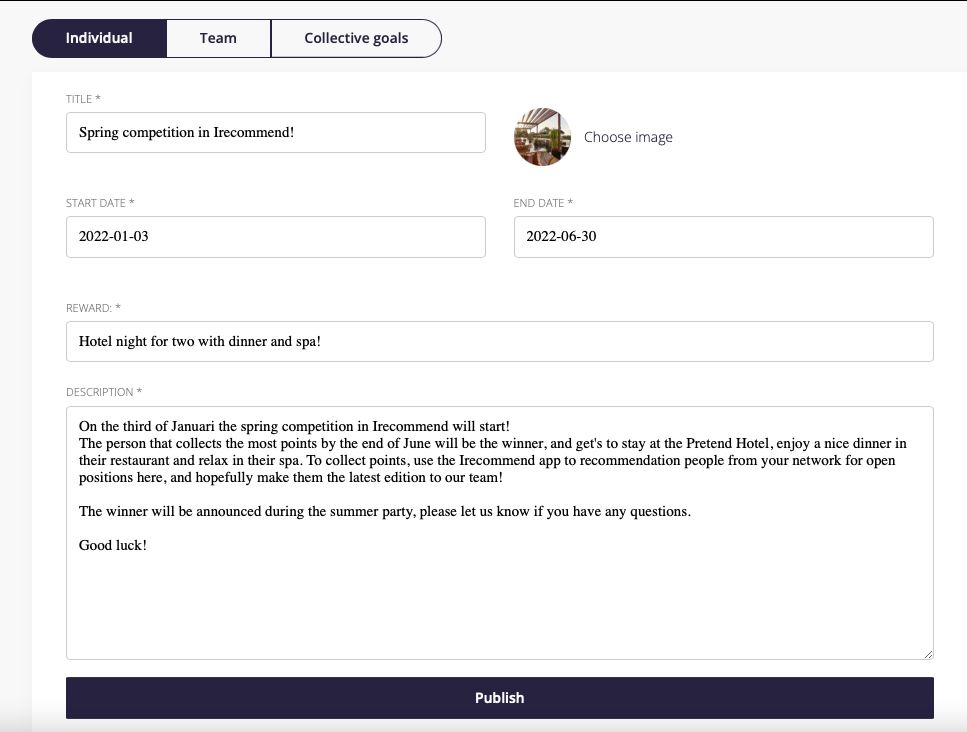Click the REWARD label
967x732 pixels.
pyautogui.click(x=93, y=308)
